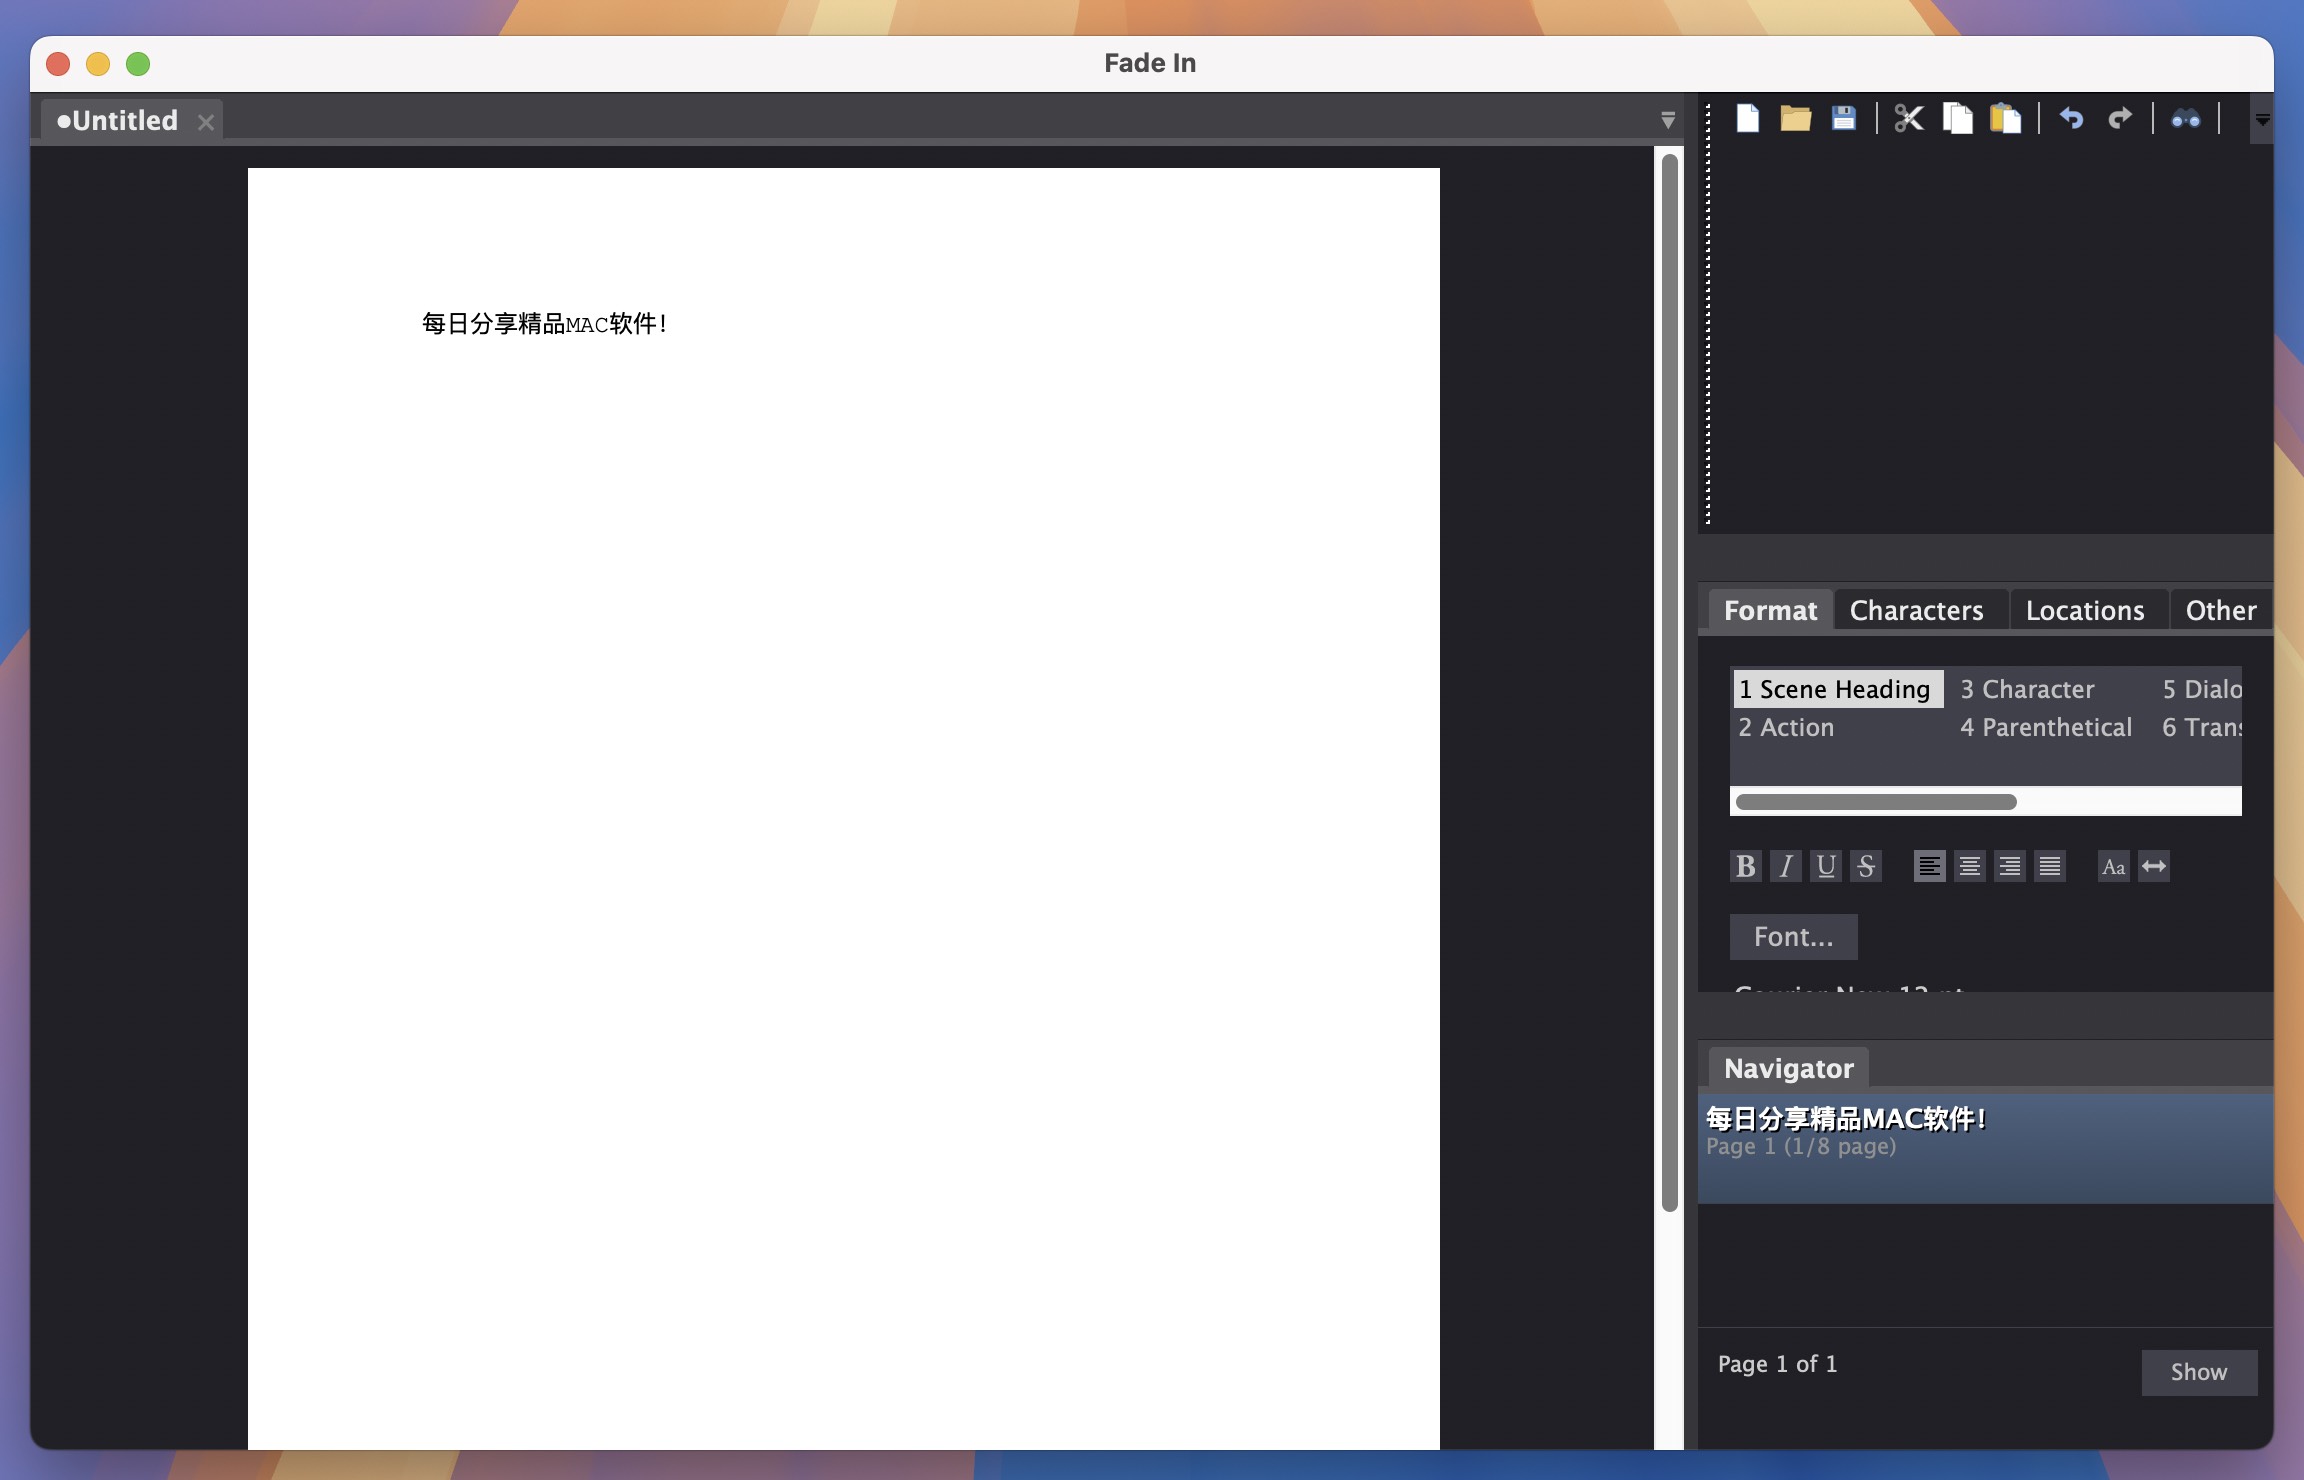Redo the last undone action
The image size is (2304, 1480).
(2121, 118)
